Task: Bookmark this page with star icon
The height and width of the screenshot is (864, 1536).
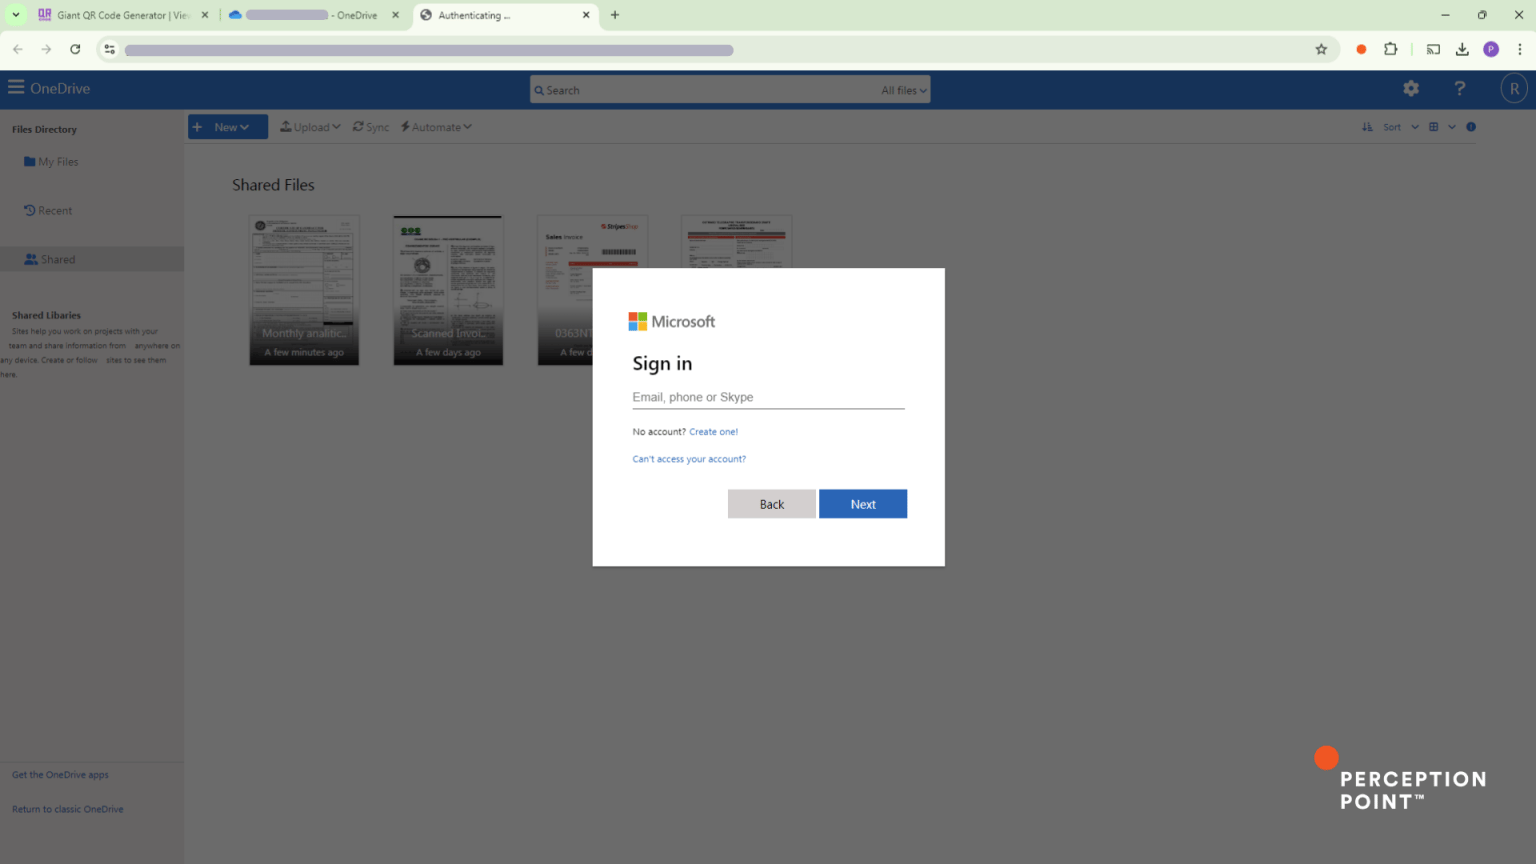Action: pos(1321,49)
